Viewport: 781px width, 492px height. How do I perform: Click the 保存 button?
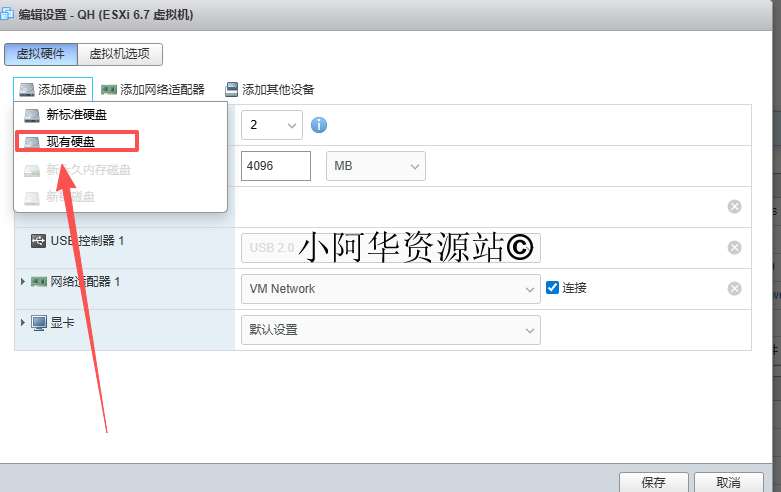(x=653, y=482)
